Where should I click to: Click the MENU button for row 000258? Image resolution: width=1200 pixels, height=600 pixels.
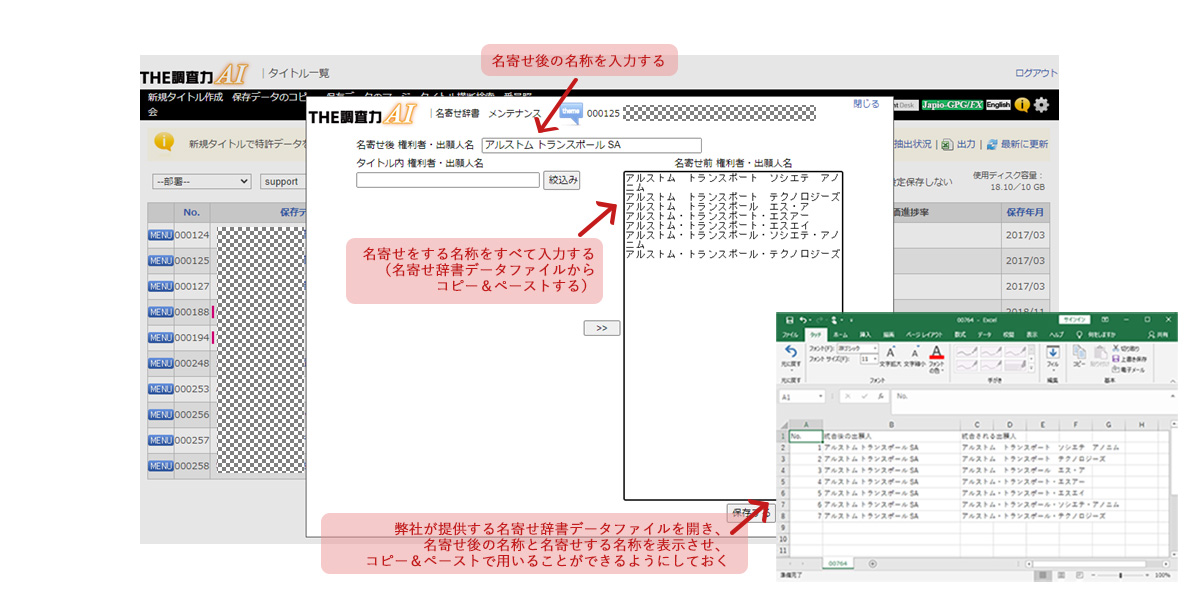click(x=161, y=466)
